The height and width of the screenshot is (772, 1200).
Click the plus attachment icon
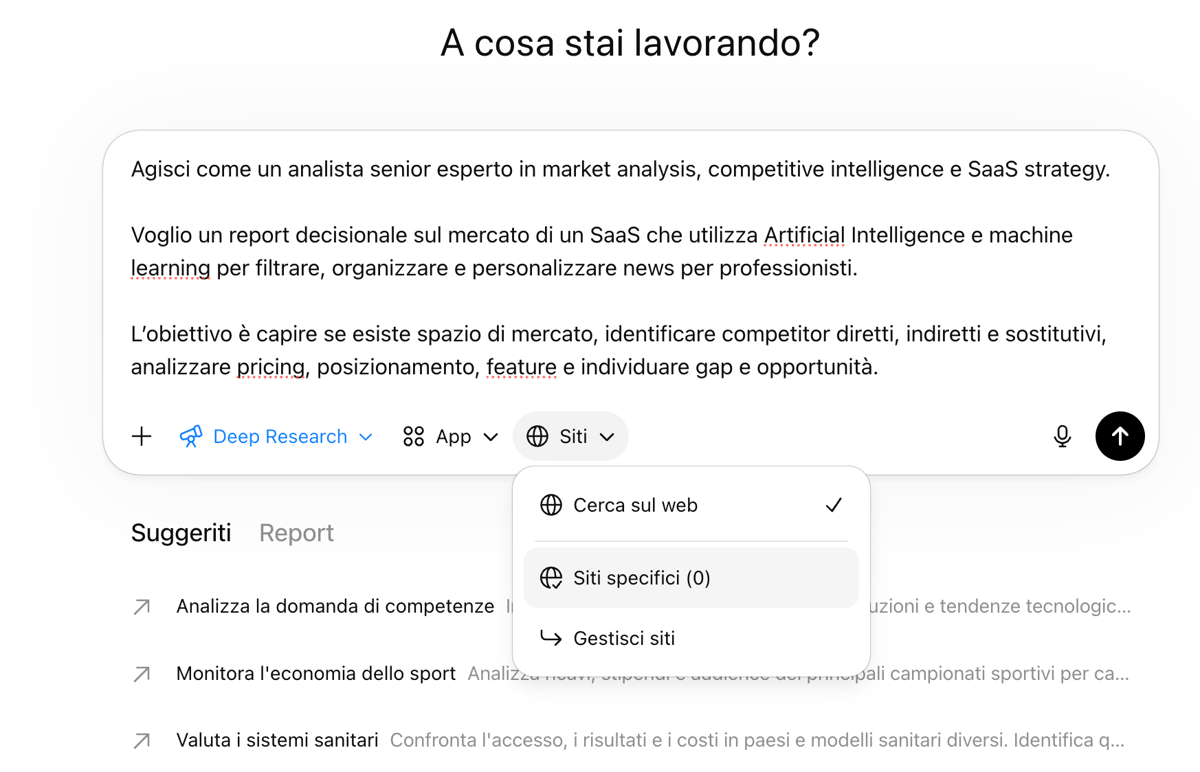tap(142, 436)
